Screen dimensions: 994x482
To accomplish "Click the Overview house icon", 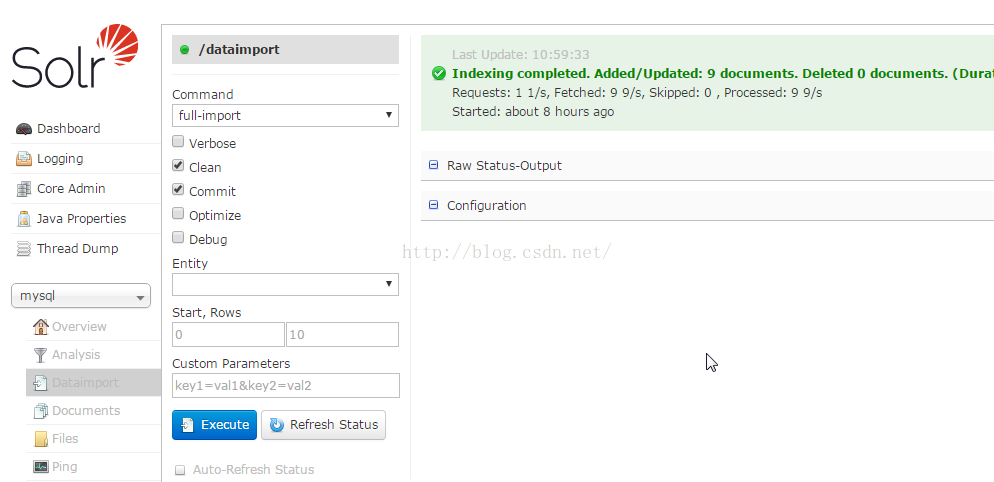I will click(x=41, y=327).
